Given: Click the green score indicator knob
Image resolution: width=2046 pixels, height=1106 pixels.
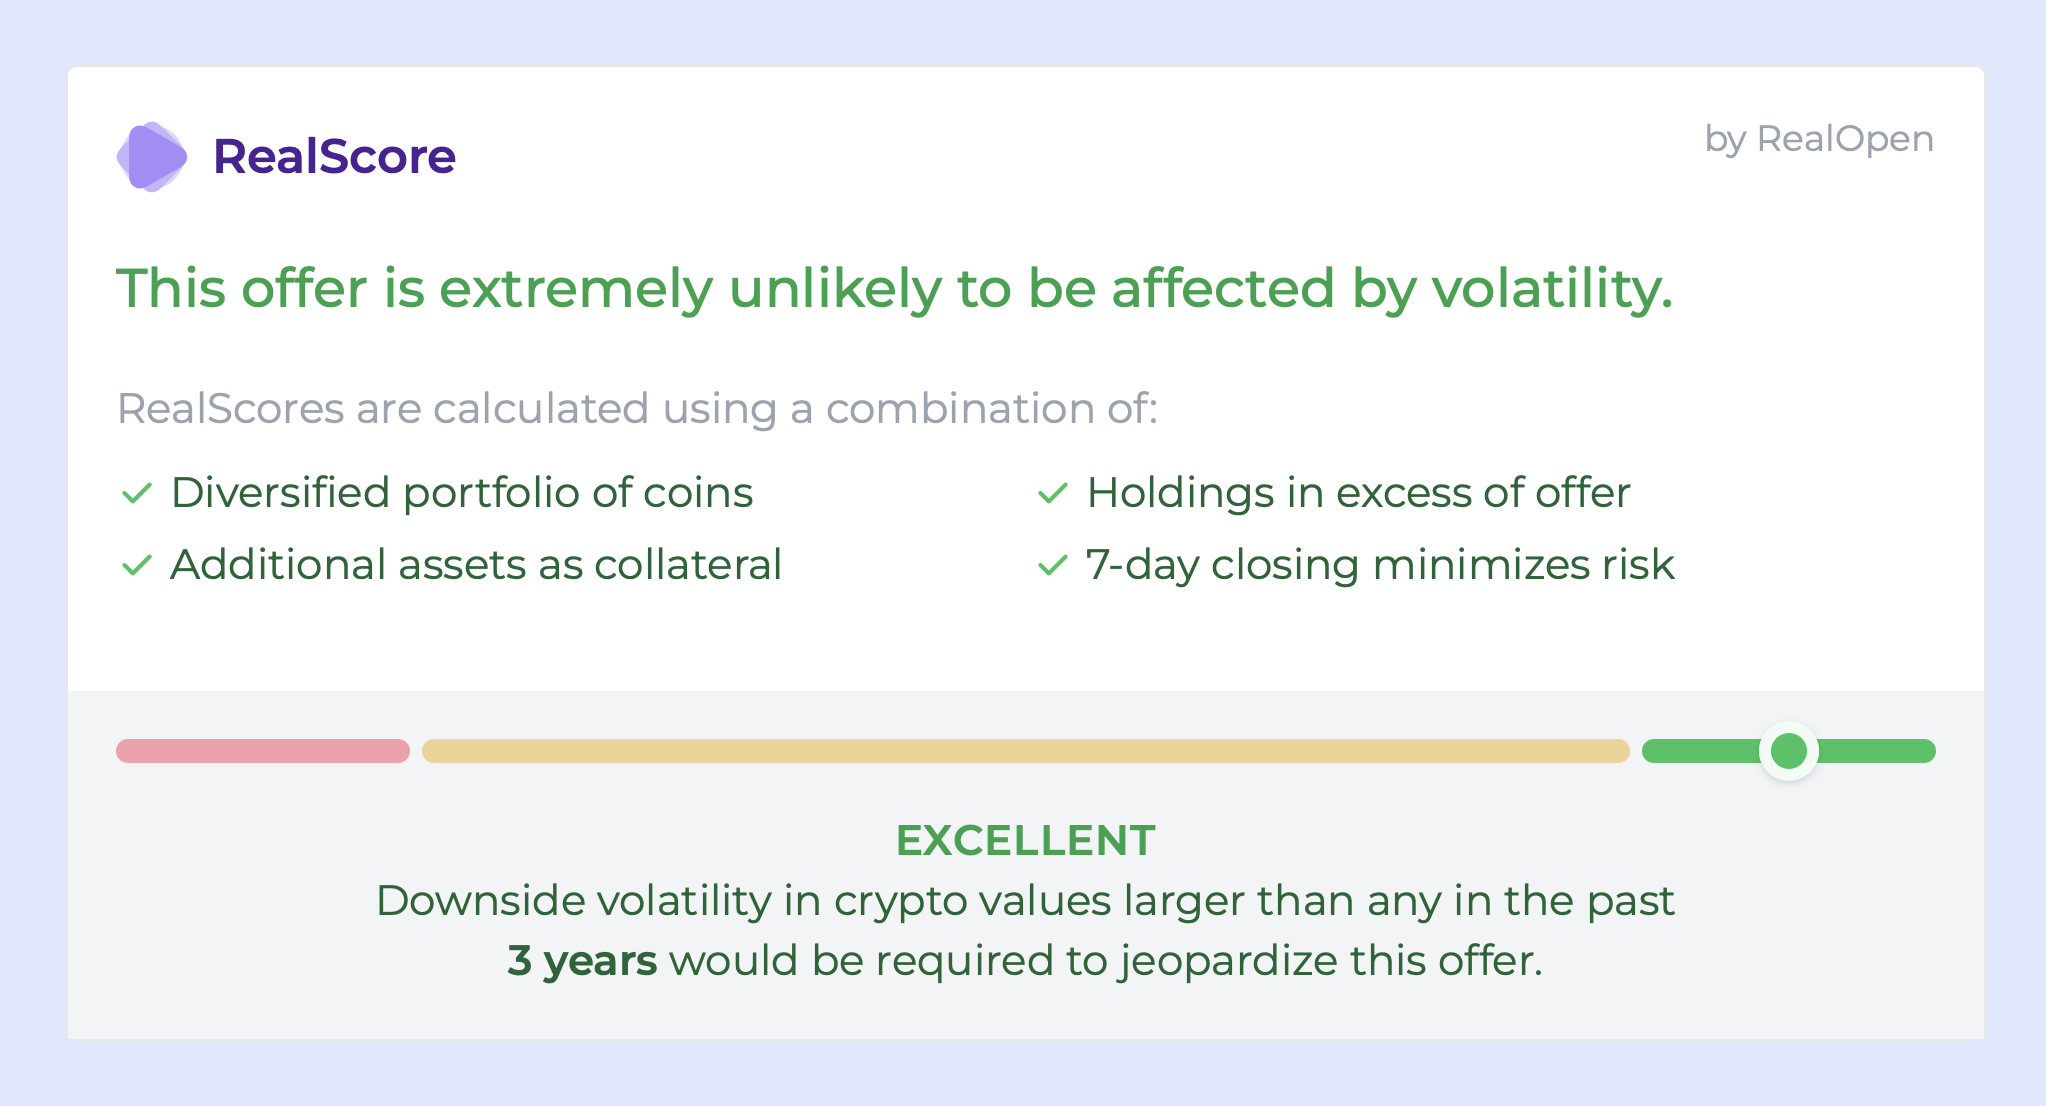Looking at the screenshot, I should tap(1788, 751).
